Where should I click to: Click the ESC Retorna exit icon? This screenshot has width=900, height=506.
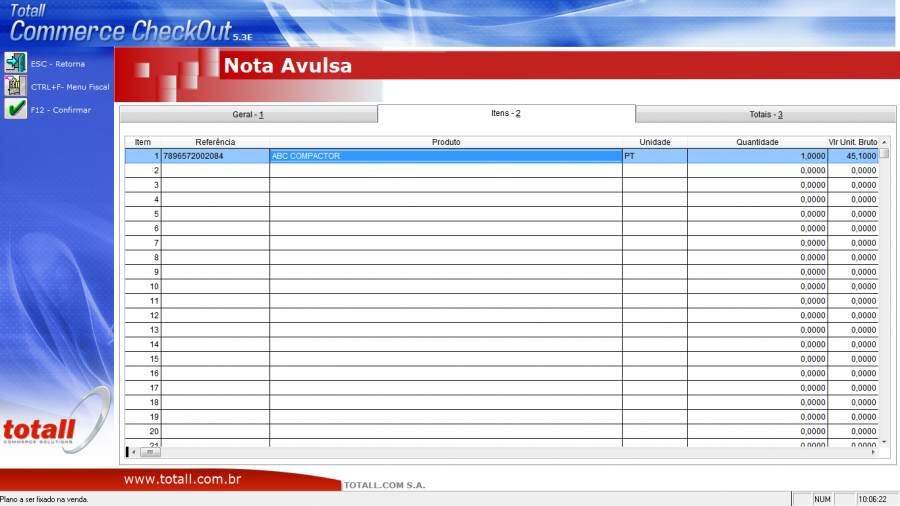15,63
